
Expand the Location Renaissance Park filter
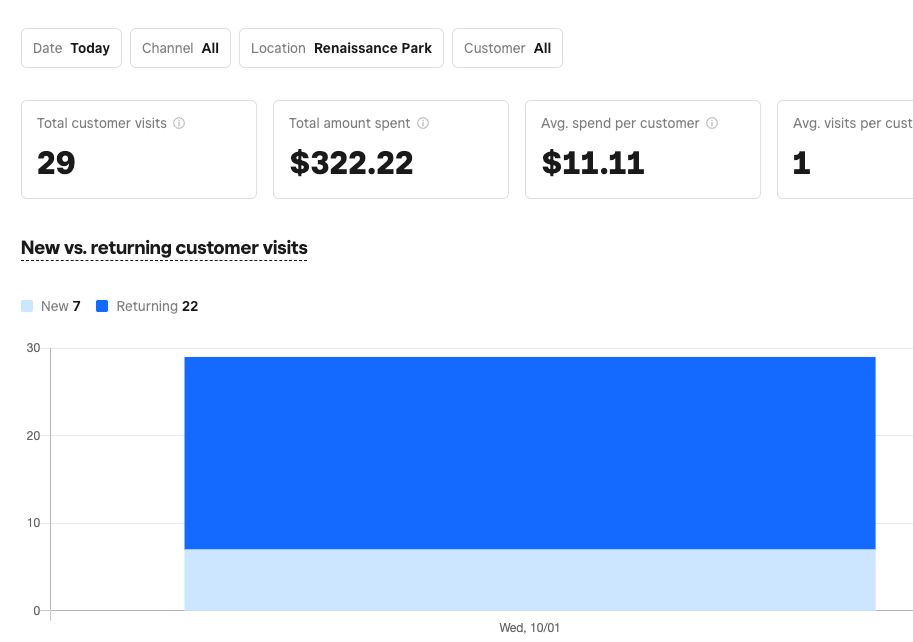coord(341,48)
